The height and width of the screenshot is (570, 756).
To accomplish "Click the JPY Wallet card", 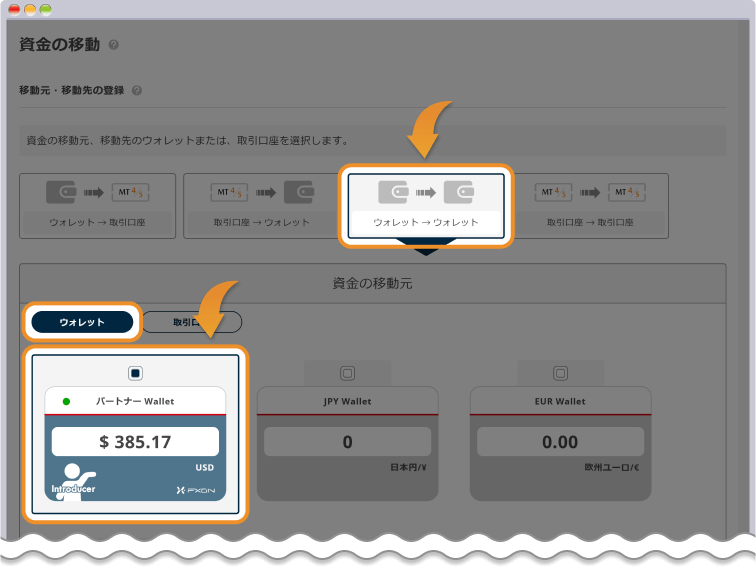I will 348,444.
